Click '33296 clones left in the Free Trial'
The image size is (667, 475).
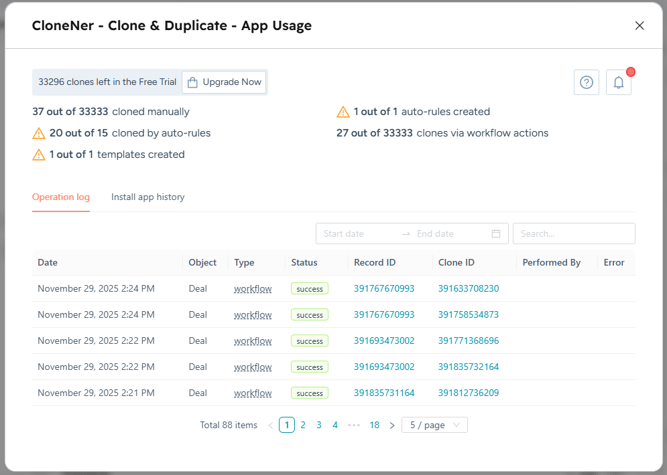(x=107, y=82)
